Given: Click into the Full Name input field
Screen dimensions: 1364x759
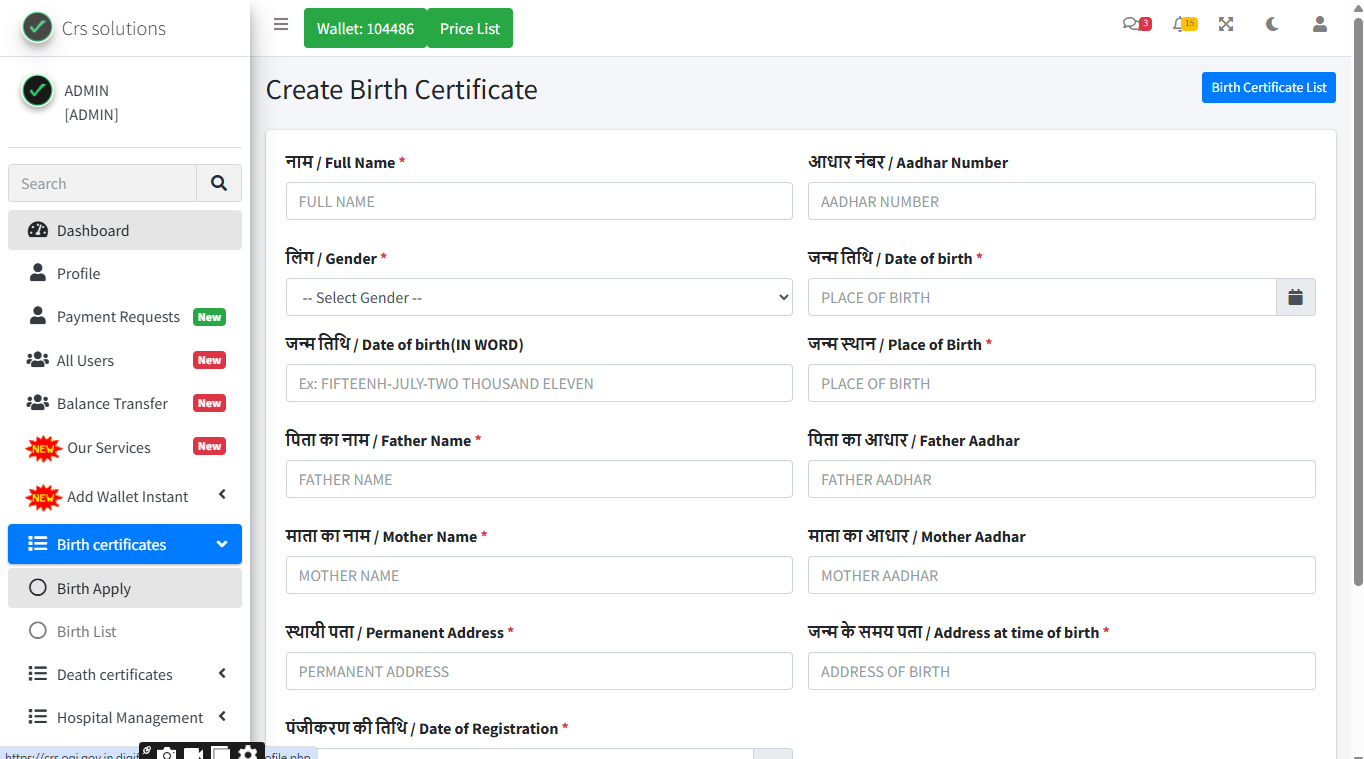Looking at the screenshot, I should coord(539,201).
